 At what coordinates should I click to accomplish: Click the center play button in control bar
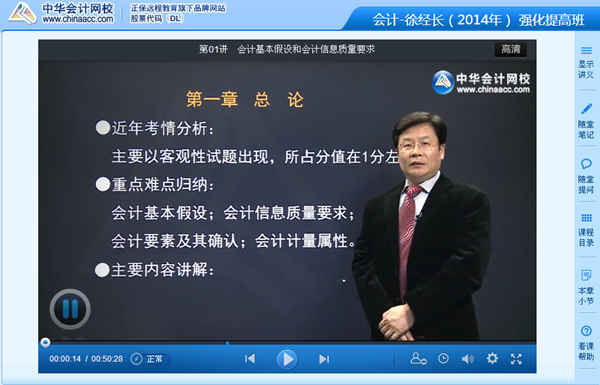[287, 359]
